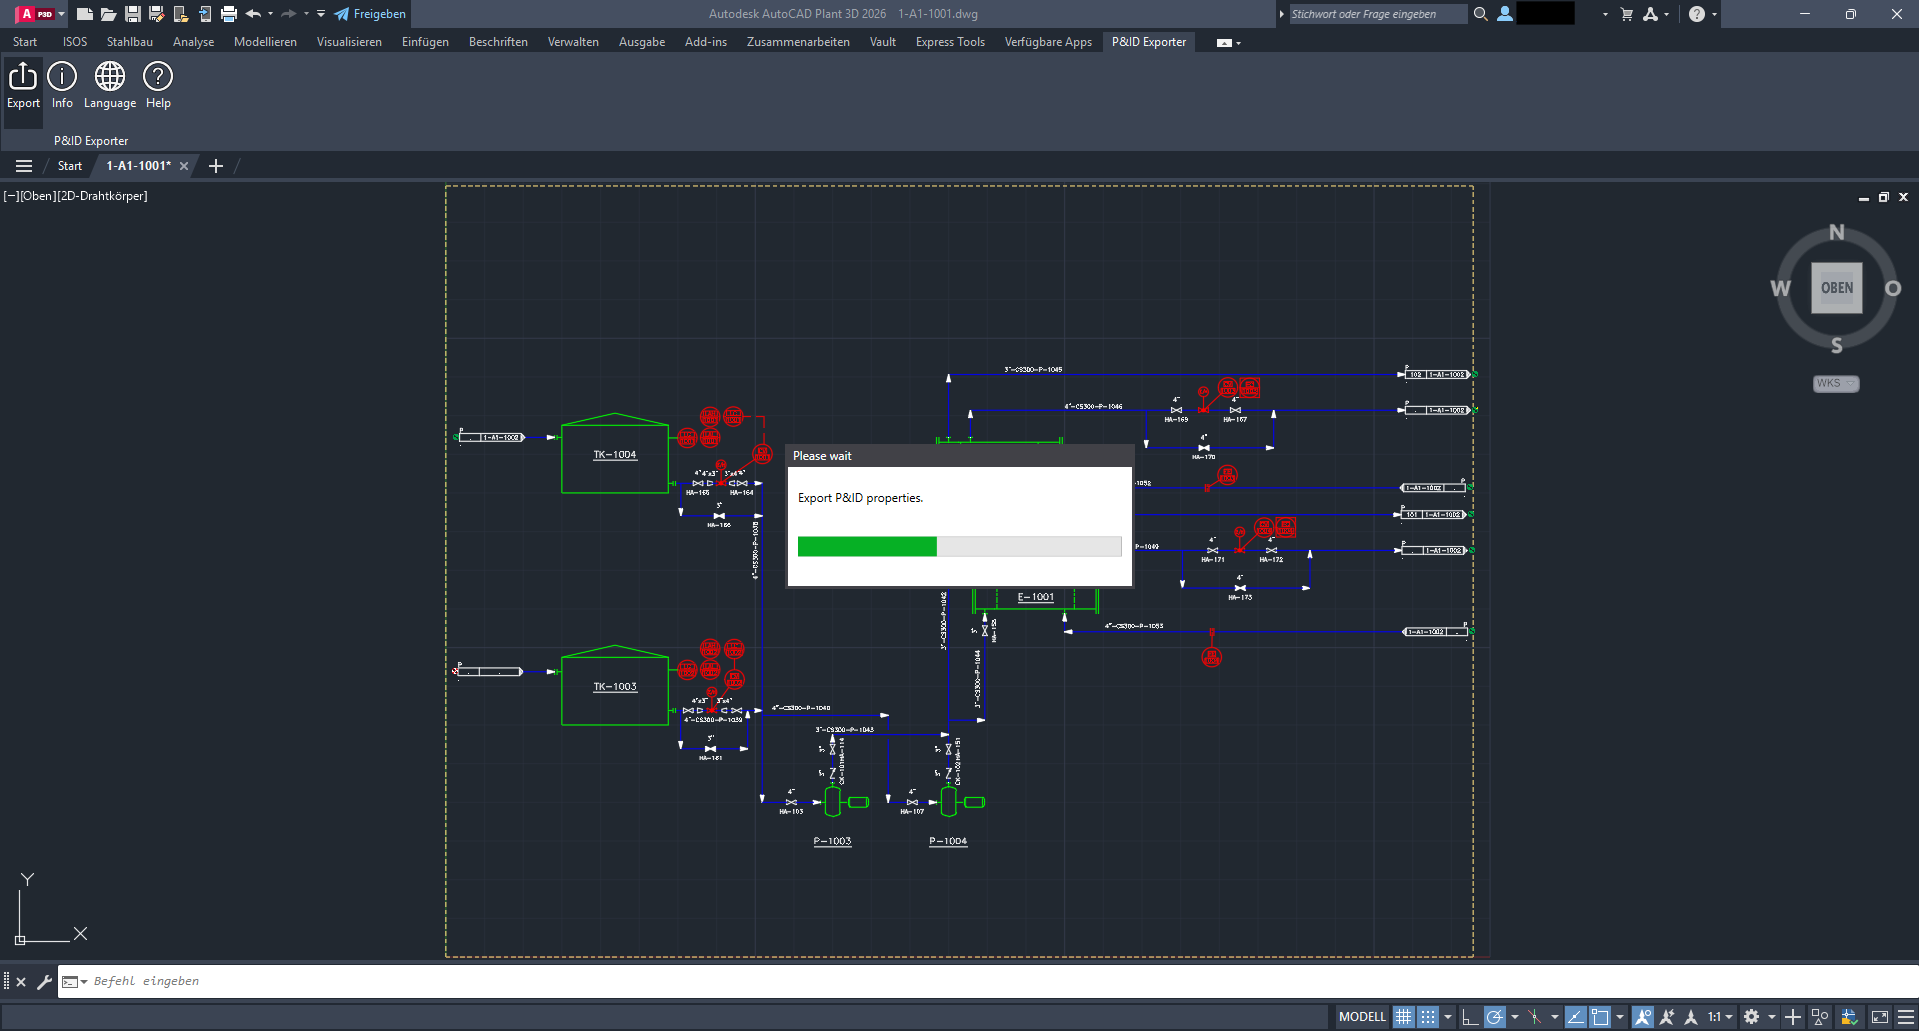Click the Start tab to switch drawings
Screen dimensions: 1919x1031
(x=68, y=165)
